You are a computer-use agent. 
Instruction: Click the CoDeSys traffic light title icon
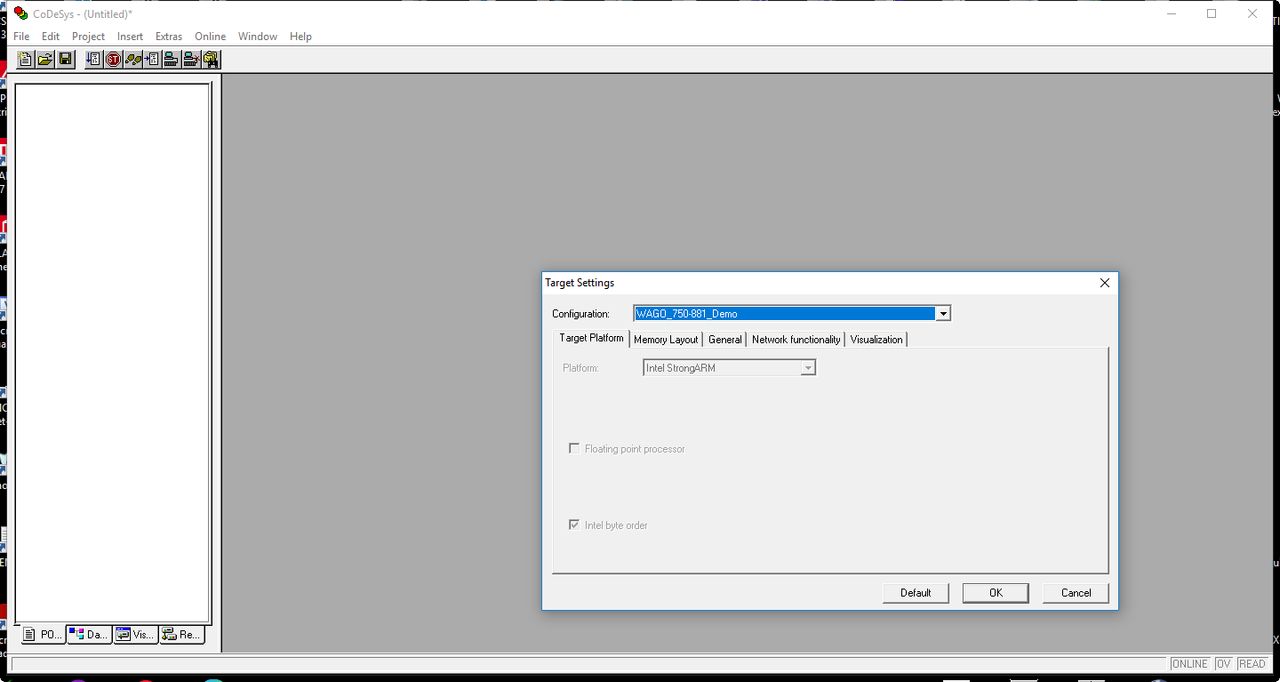pyautogui.click(x=21, y=14)
